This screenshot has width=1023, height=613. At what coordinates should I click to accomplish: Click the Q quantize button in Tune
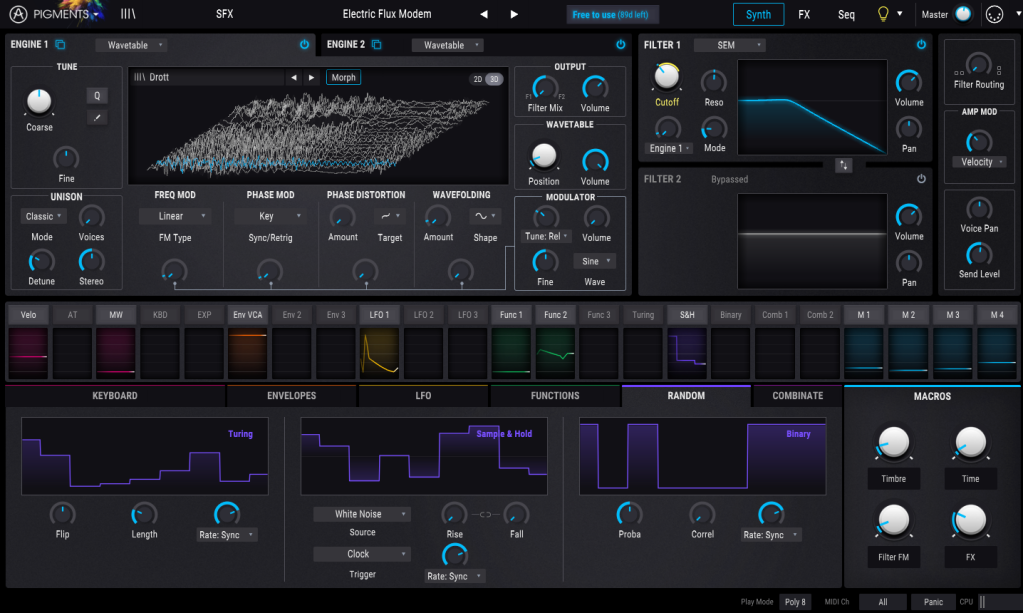tap(97, 95)
